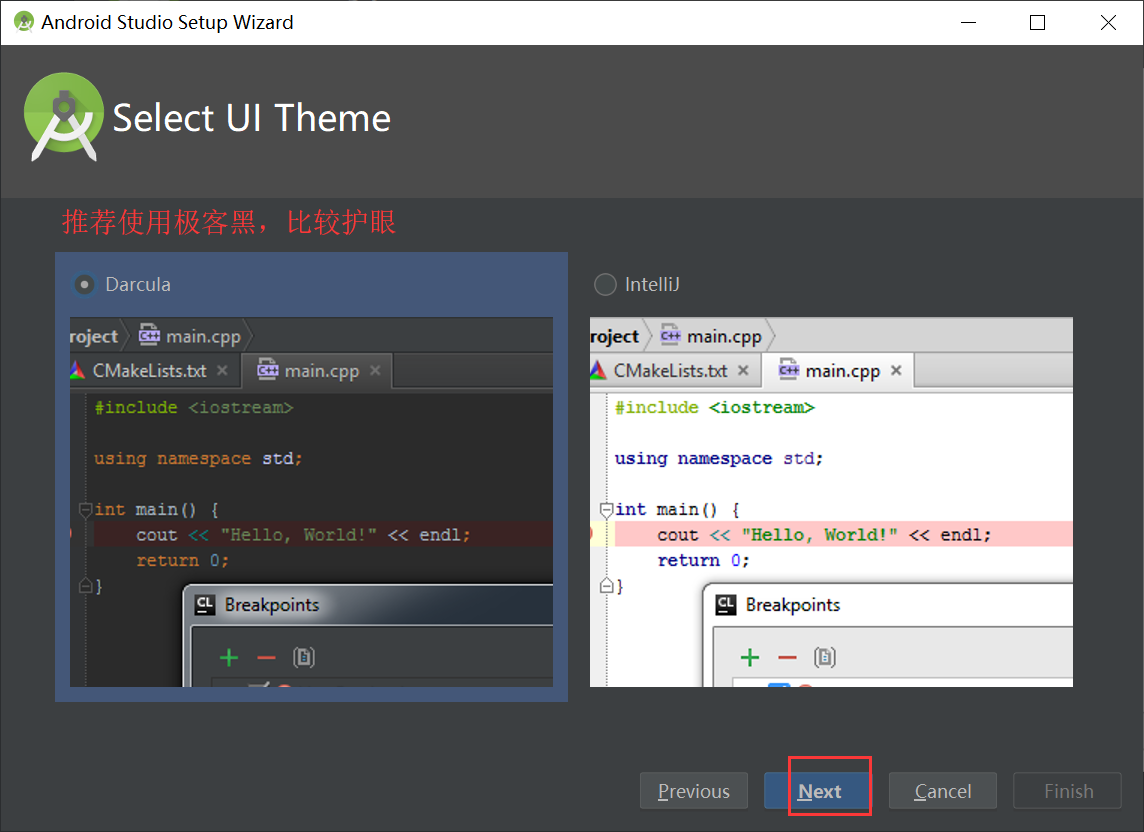1144x832 pixels.
Task: Click the 'Select UI Theme' heading
Action: [x=252, y=118]
